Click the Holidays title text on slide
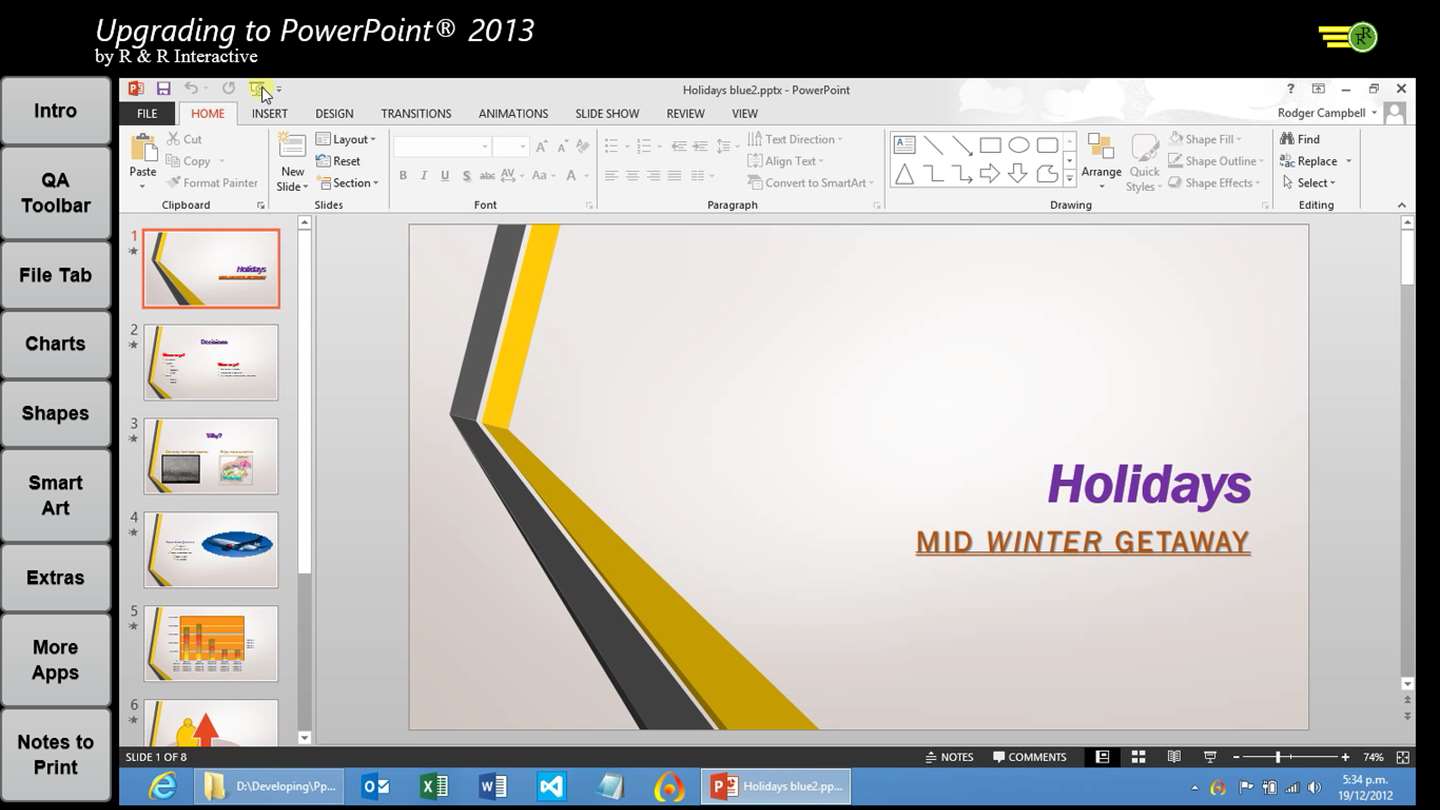The height and width of the screenshot is (810, 1440). coord(1149,484)
